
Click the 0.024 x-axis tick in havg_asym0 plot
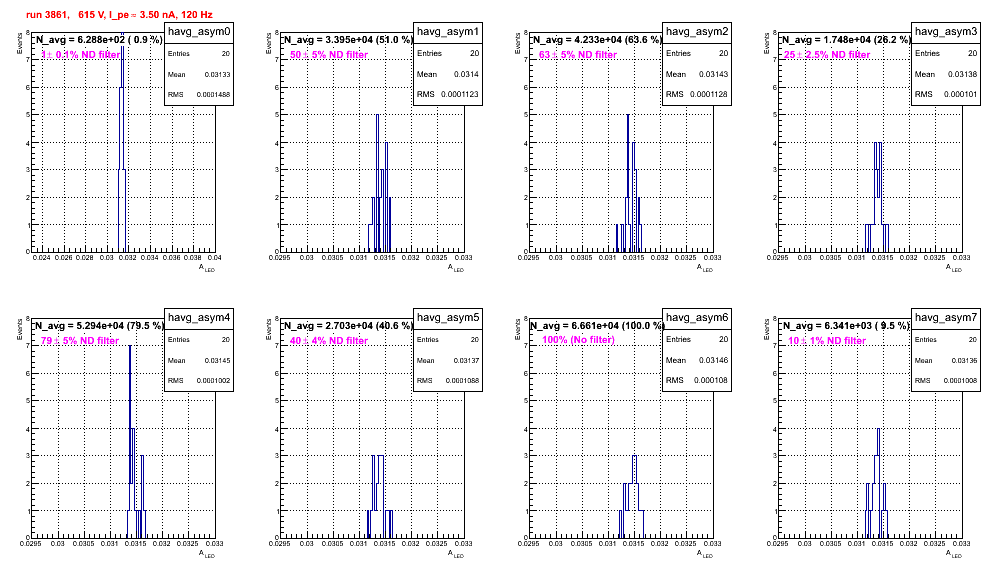pos(41,257)
